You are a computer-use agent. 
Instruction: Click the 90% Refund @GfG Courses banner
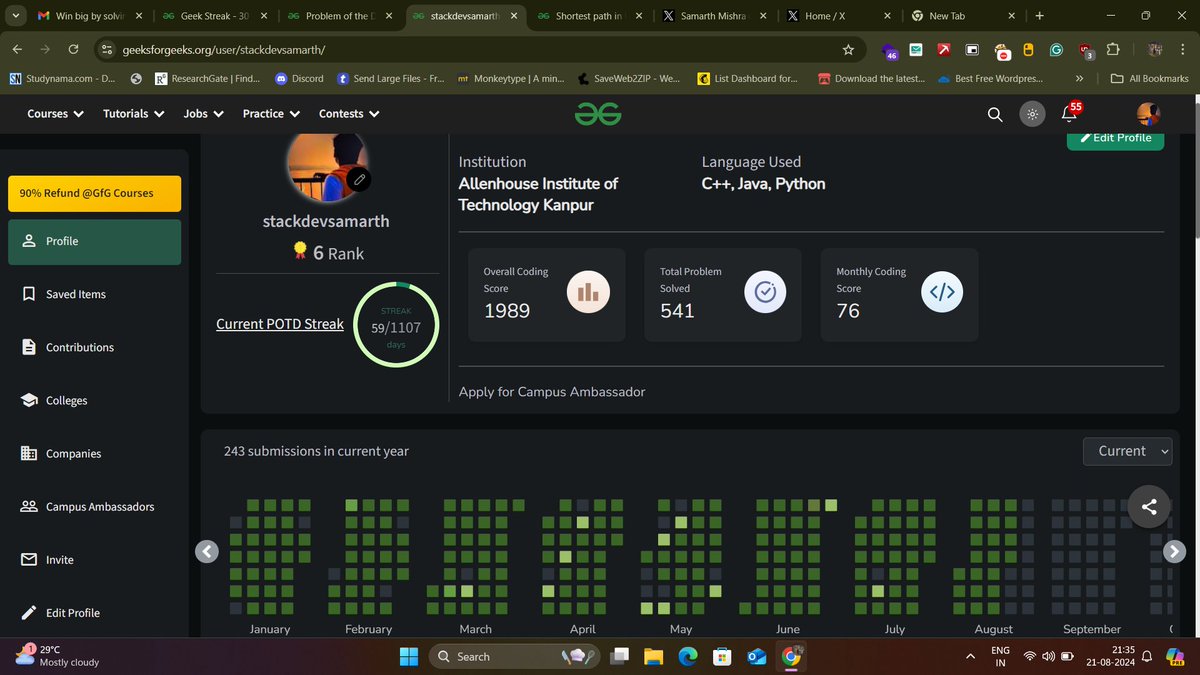tap(94, 193)
